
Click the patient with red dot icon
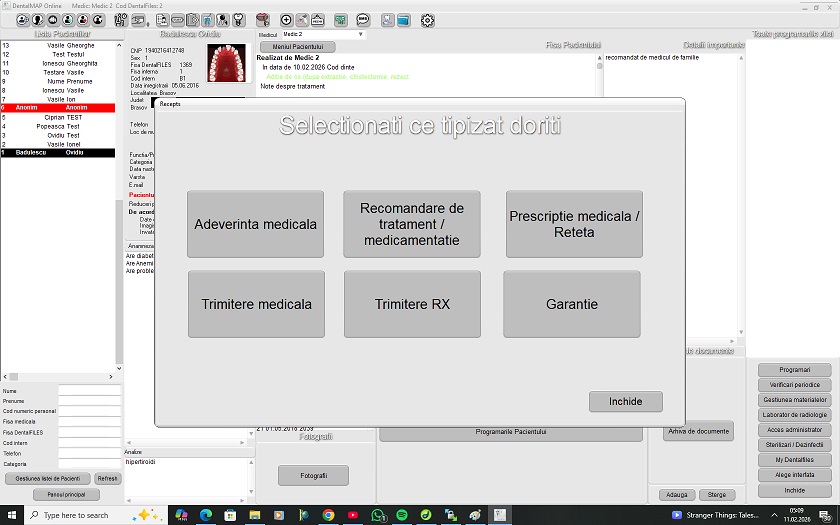pyautogui.click(x=83, y=20)
